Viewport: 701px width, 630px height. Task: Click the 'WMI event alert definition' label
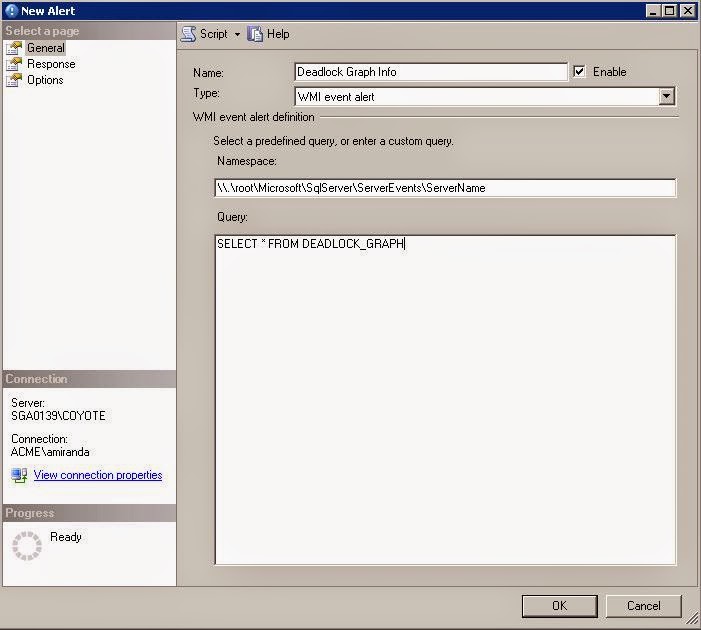(253, 117)
